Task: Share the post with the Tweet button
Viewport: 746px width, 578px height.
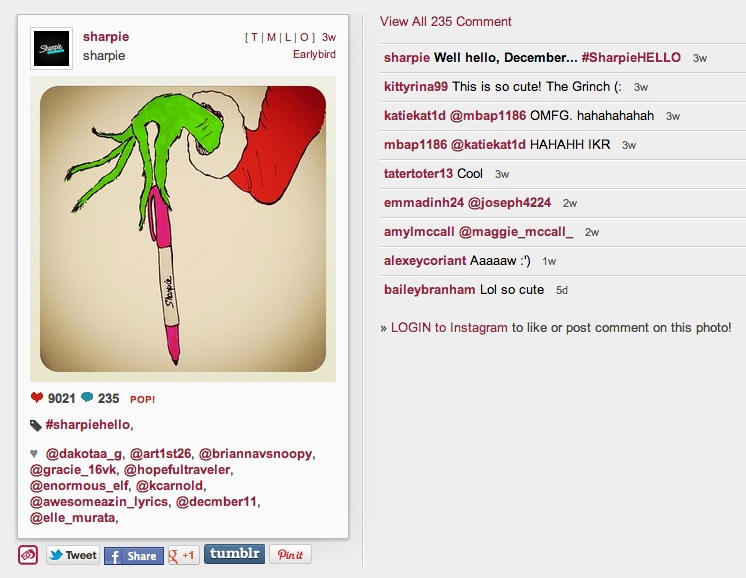Action: [73, 555]
